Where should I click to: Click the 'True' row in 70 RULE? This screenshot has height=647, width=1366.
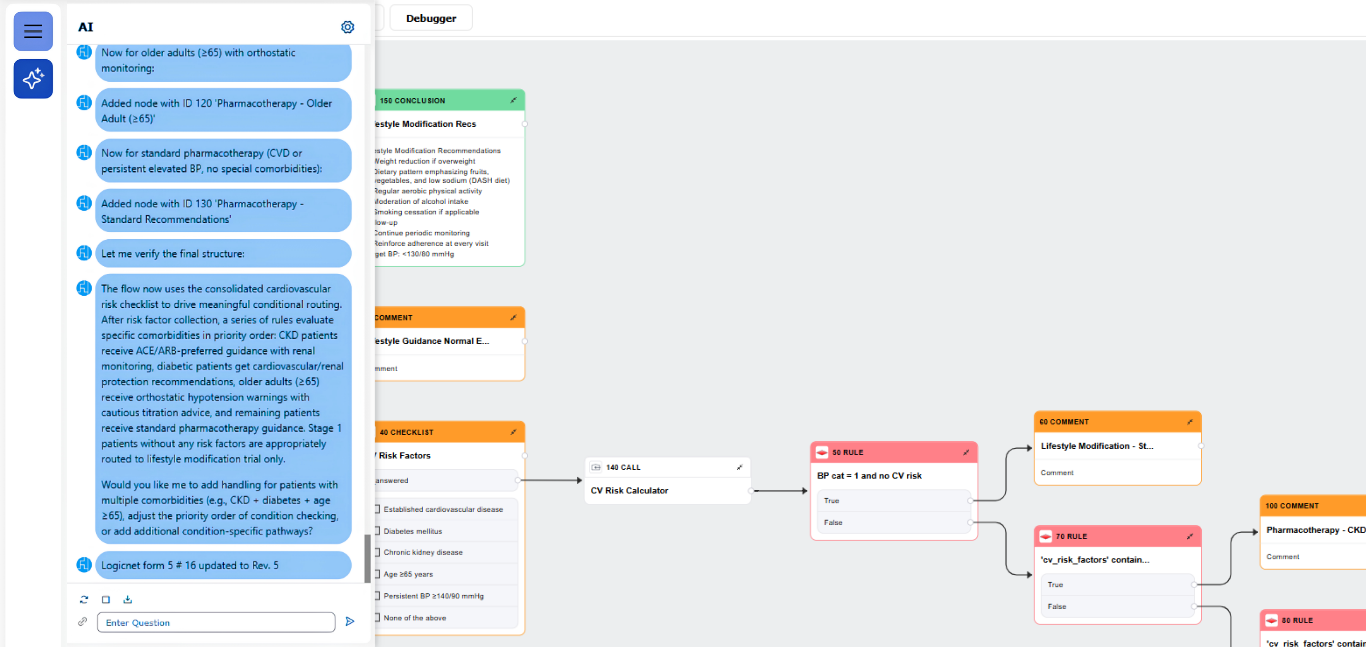(x=1118, y=584)
